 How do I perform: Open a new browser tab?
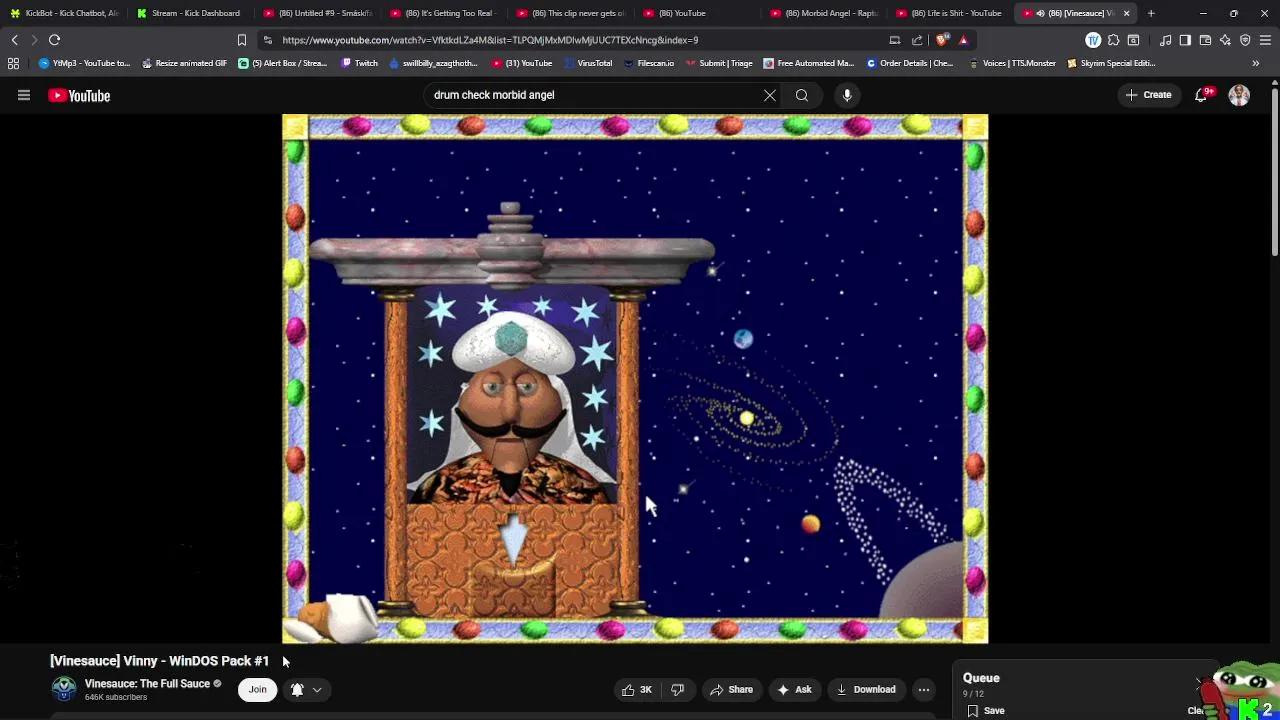[1151, 13]
